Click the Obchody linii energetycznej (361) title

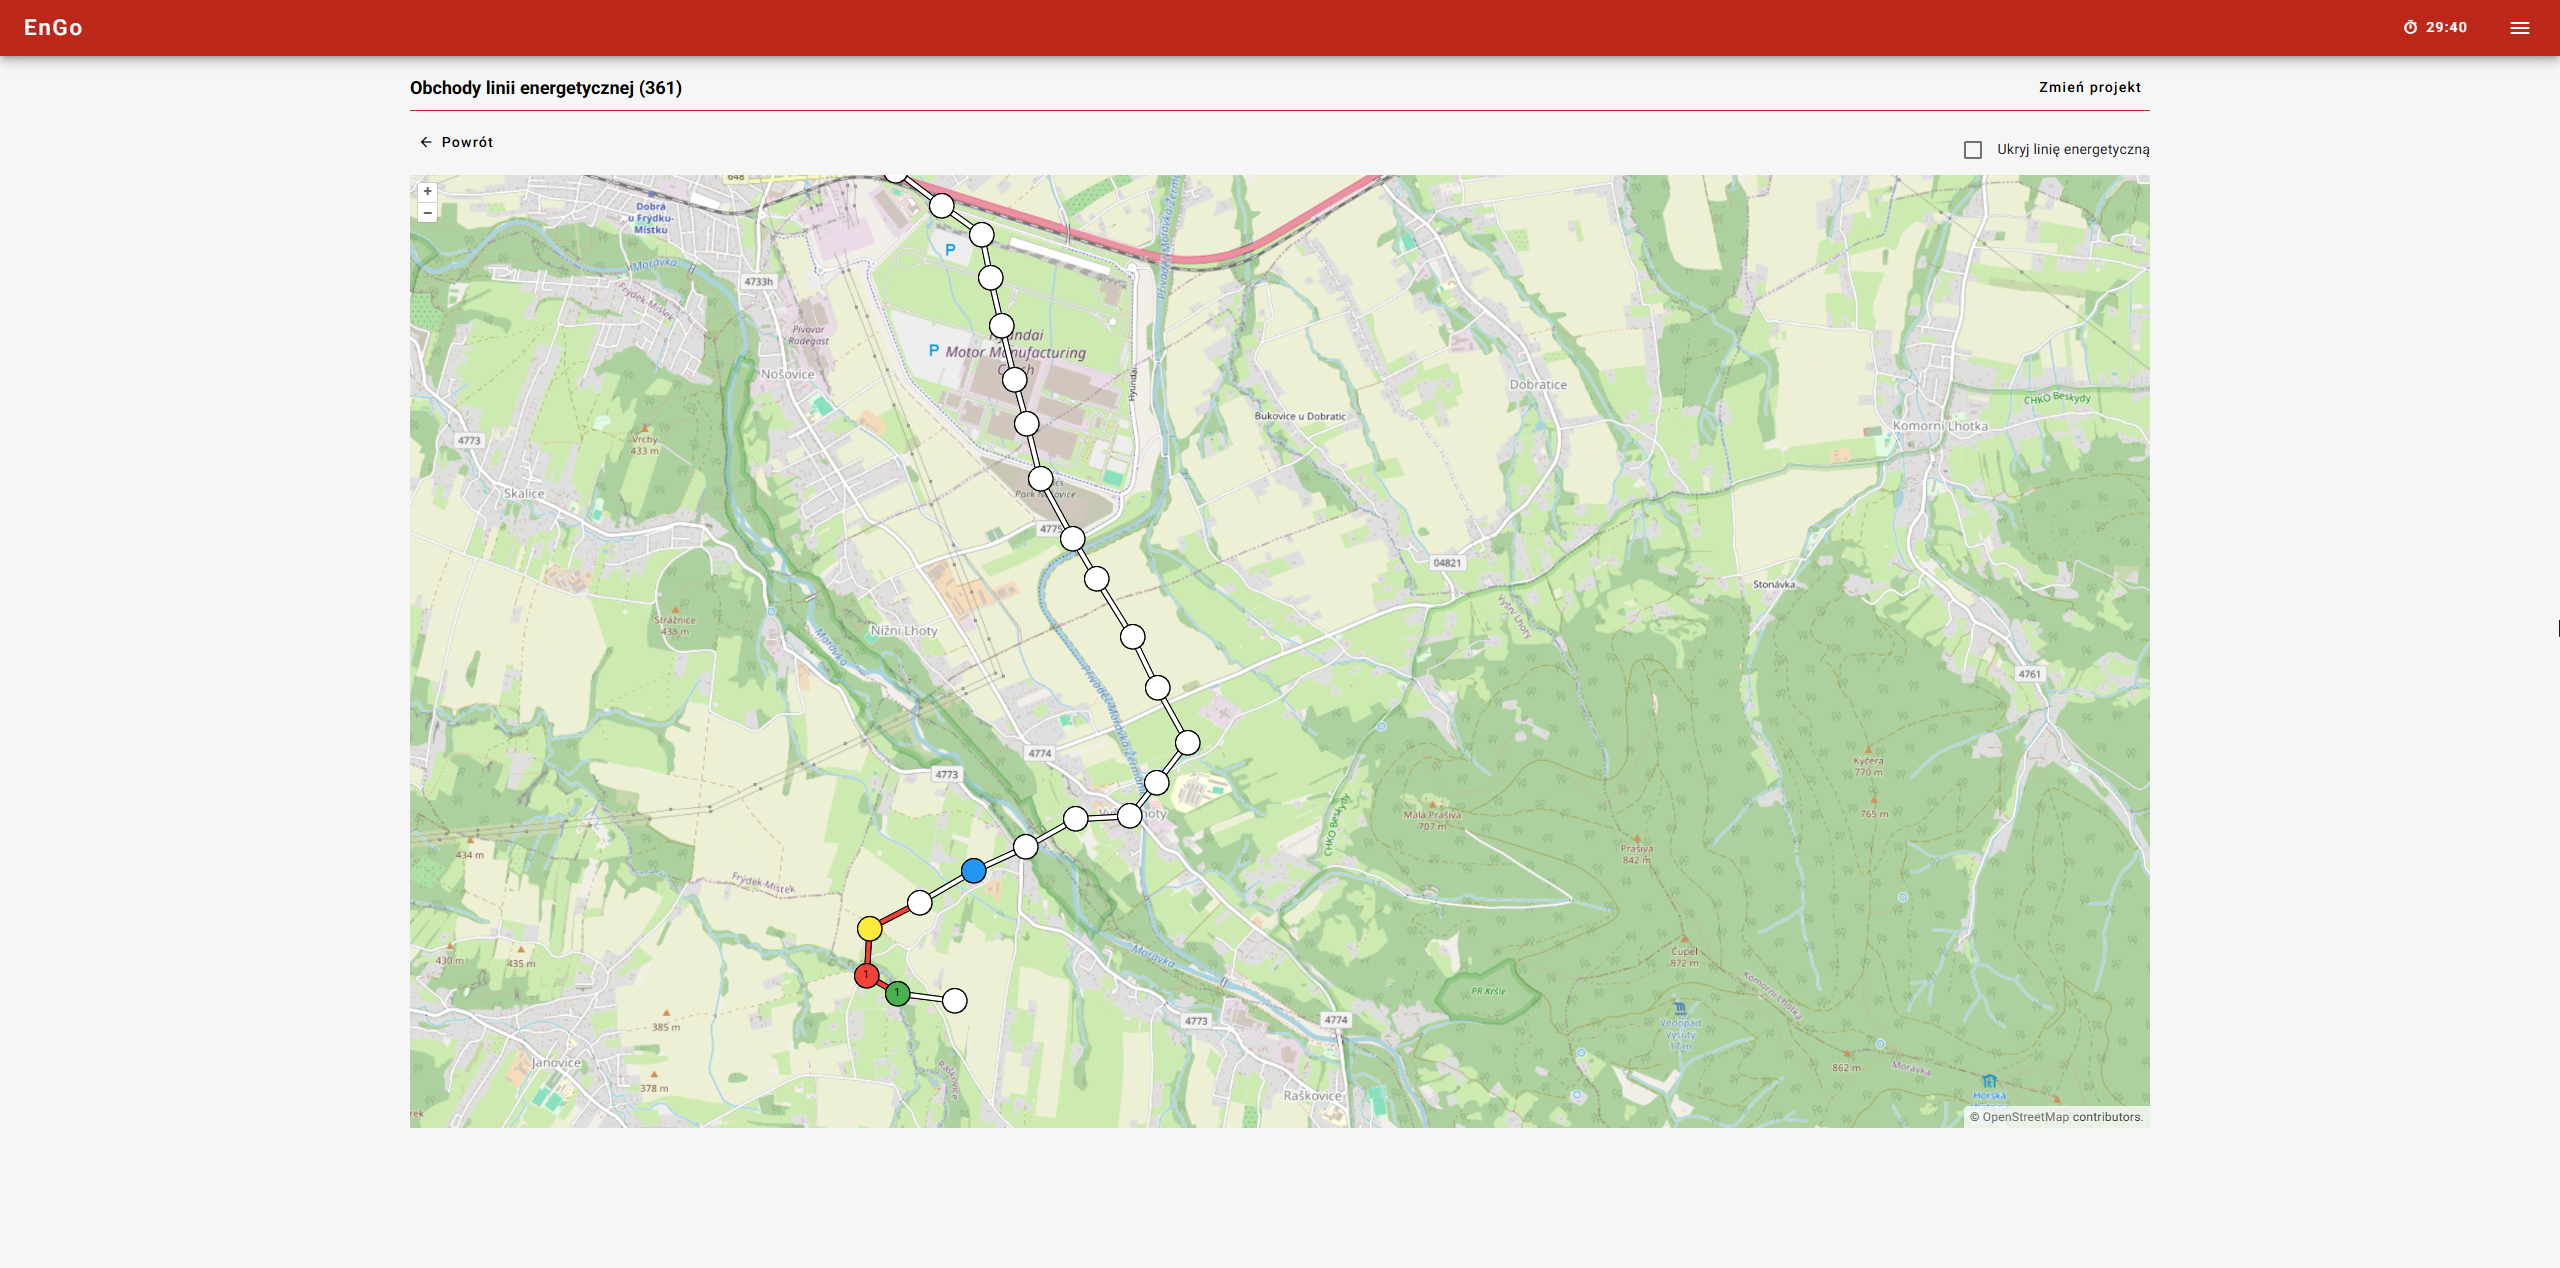545,88
